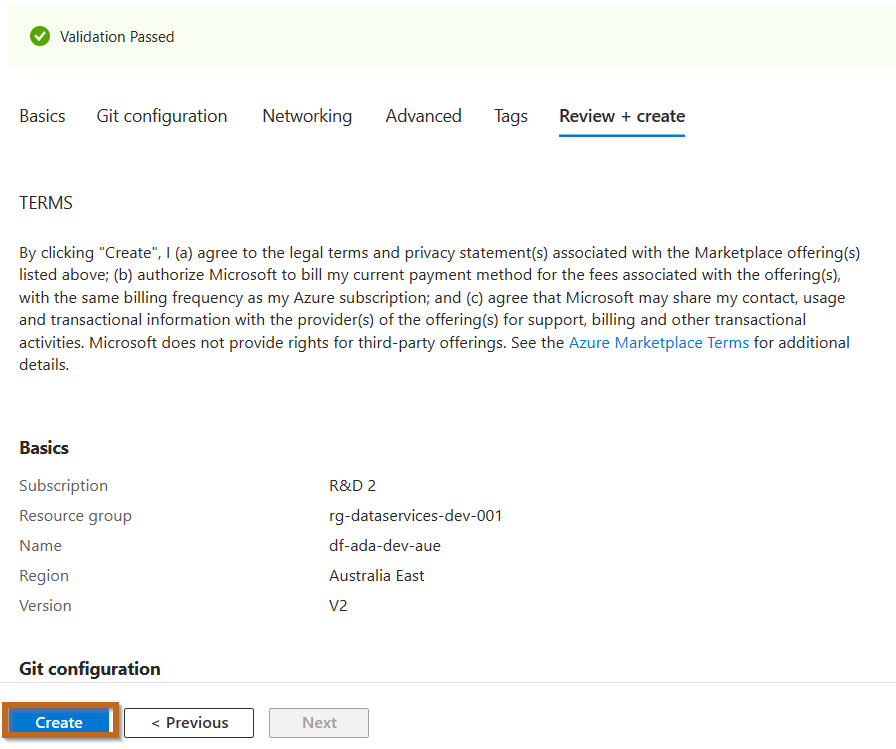Click the Name label
896x749 pixels.
point(41,546)
